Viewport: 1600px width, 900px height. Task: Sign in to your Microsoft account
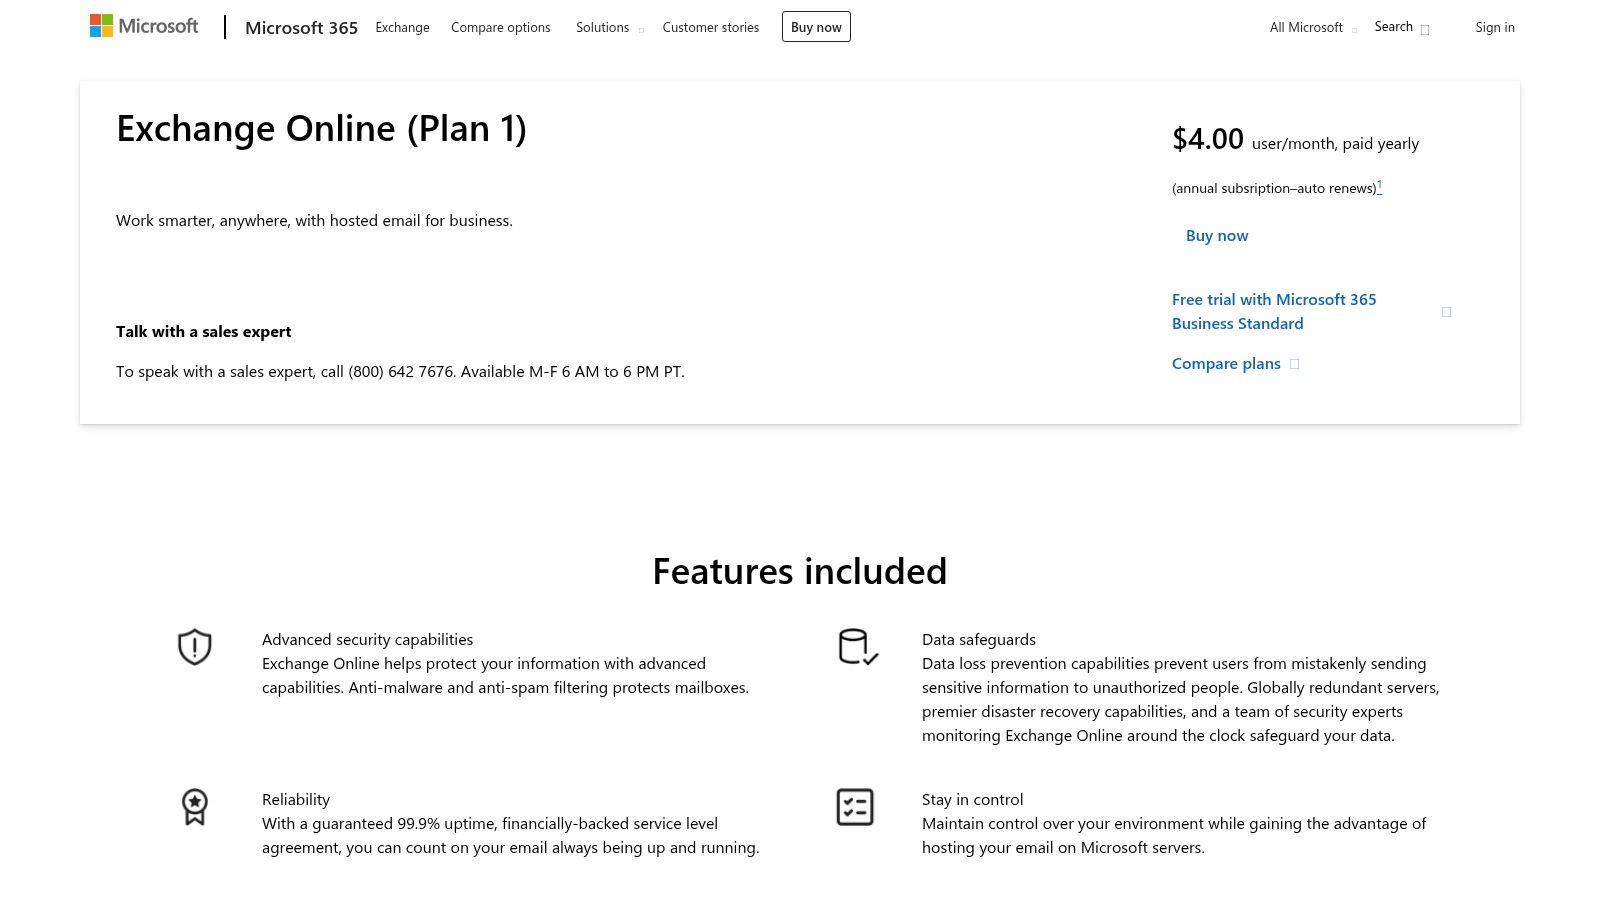tap(1495, 27)
